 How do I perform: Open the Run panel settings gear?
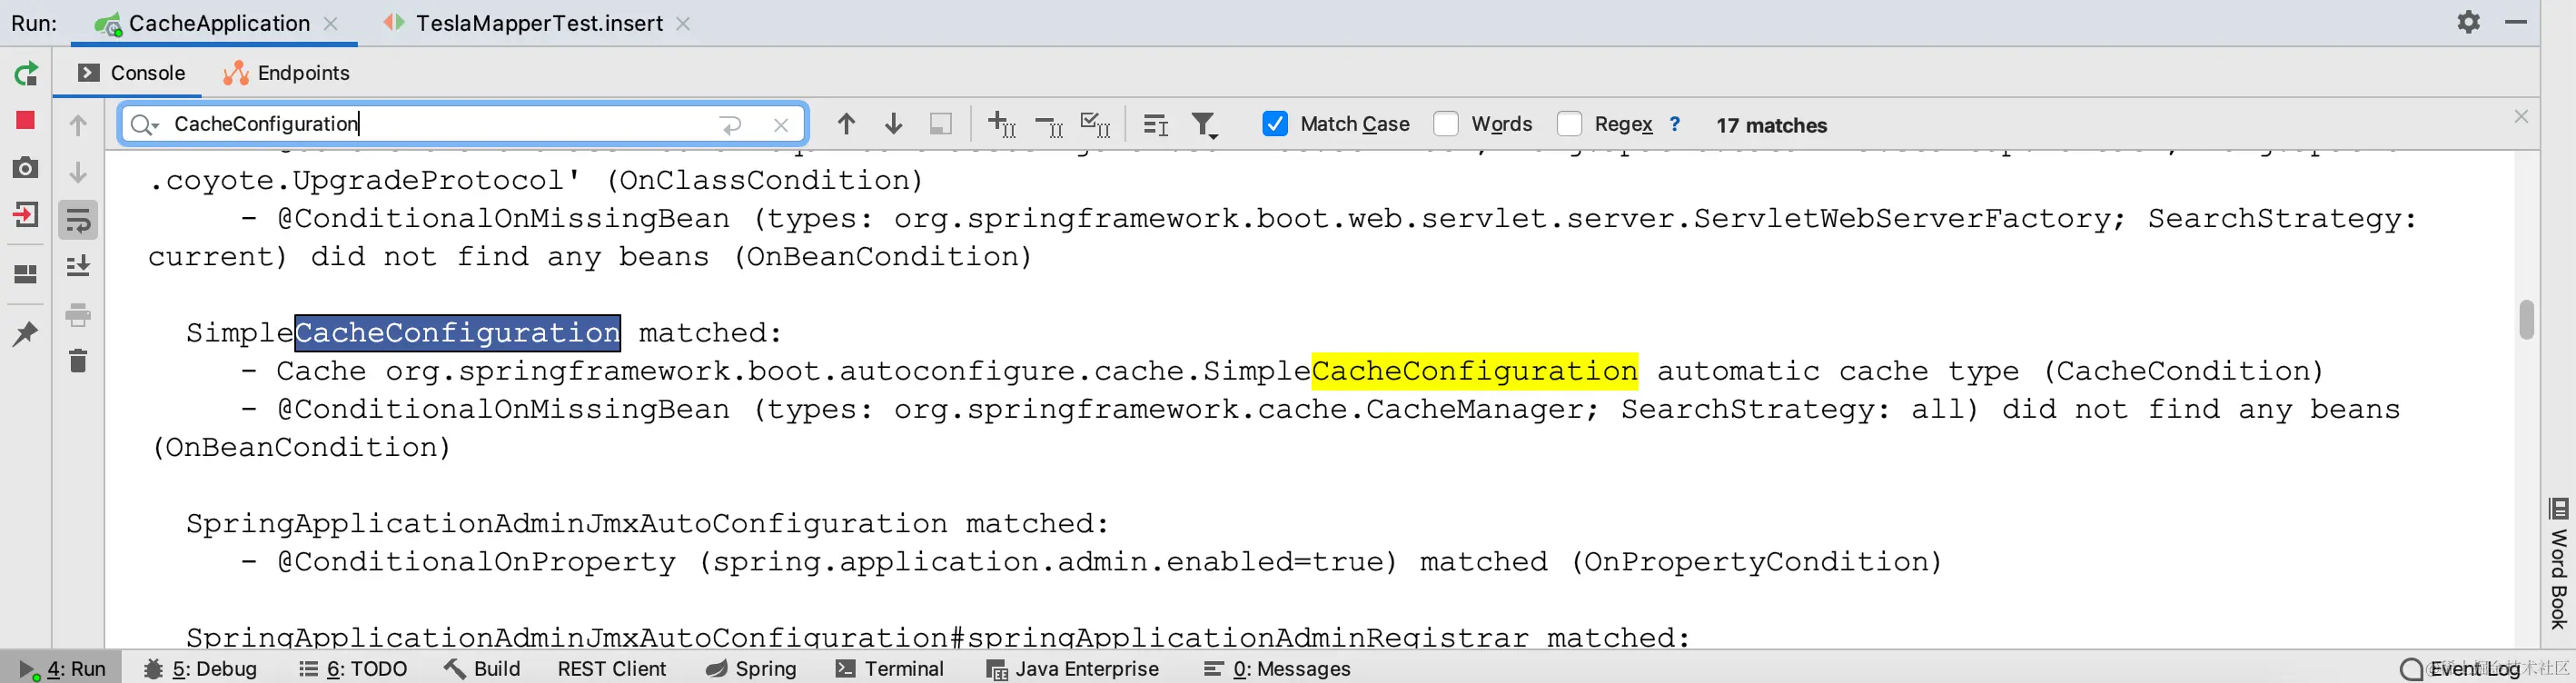coord(2469,22)
